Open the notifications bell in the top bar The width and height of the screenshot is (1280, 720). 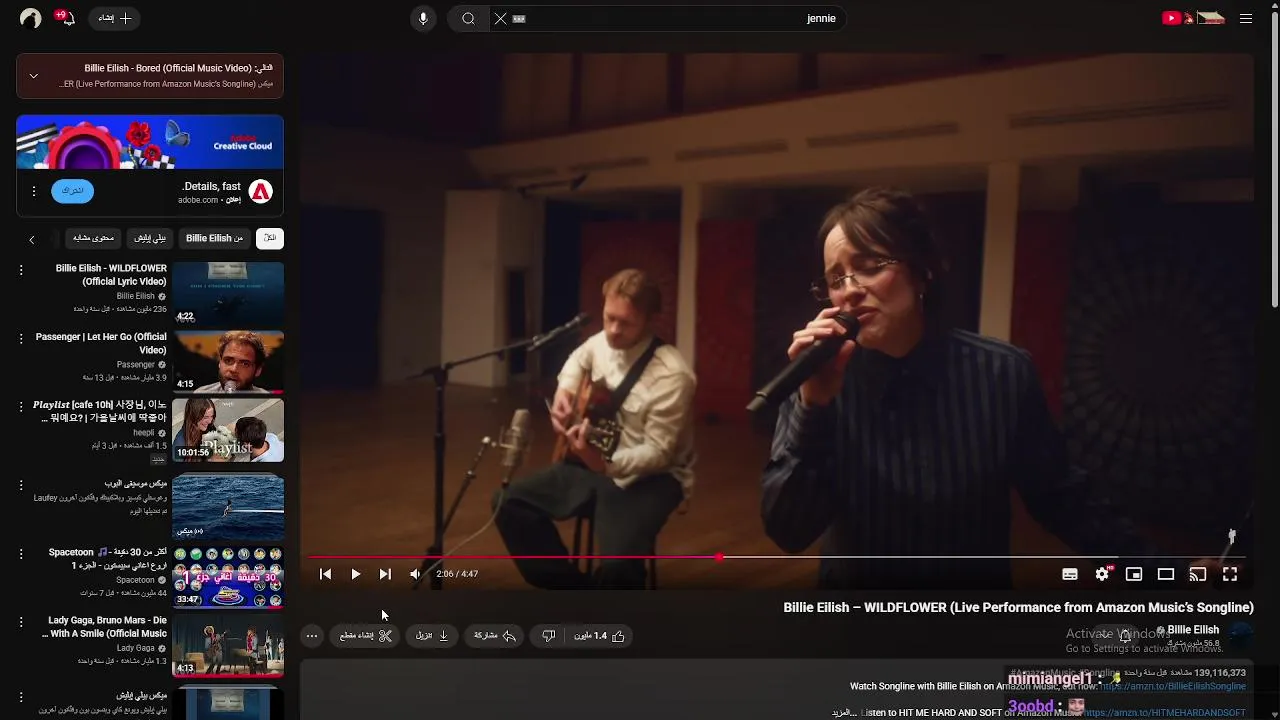66,17
